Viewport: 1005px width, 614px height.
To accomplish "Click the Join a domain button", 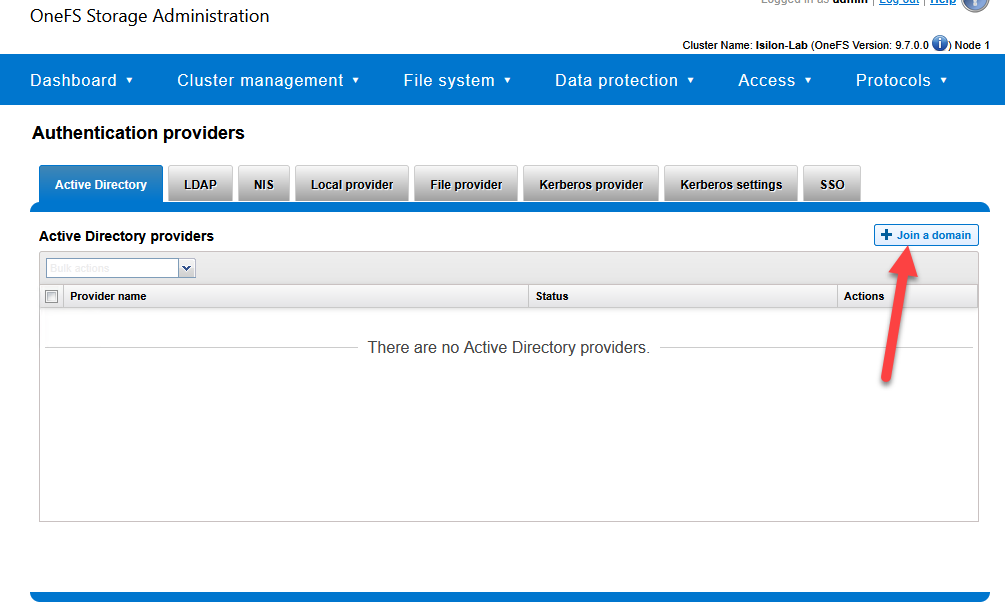I will click(926, 235).
